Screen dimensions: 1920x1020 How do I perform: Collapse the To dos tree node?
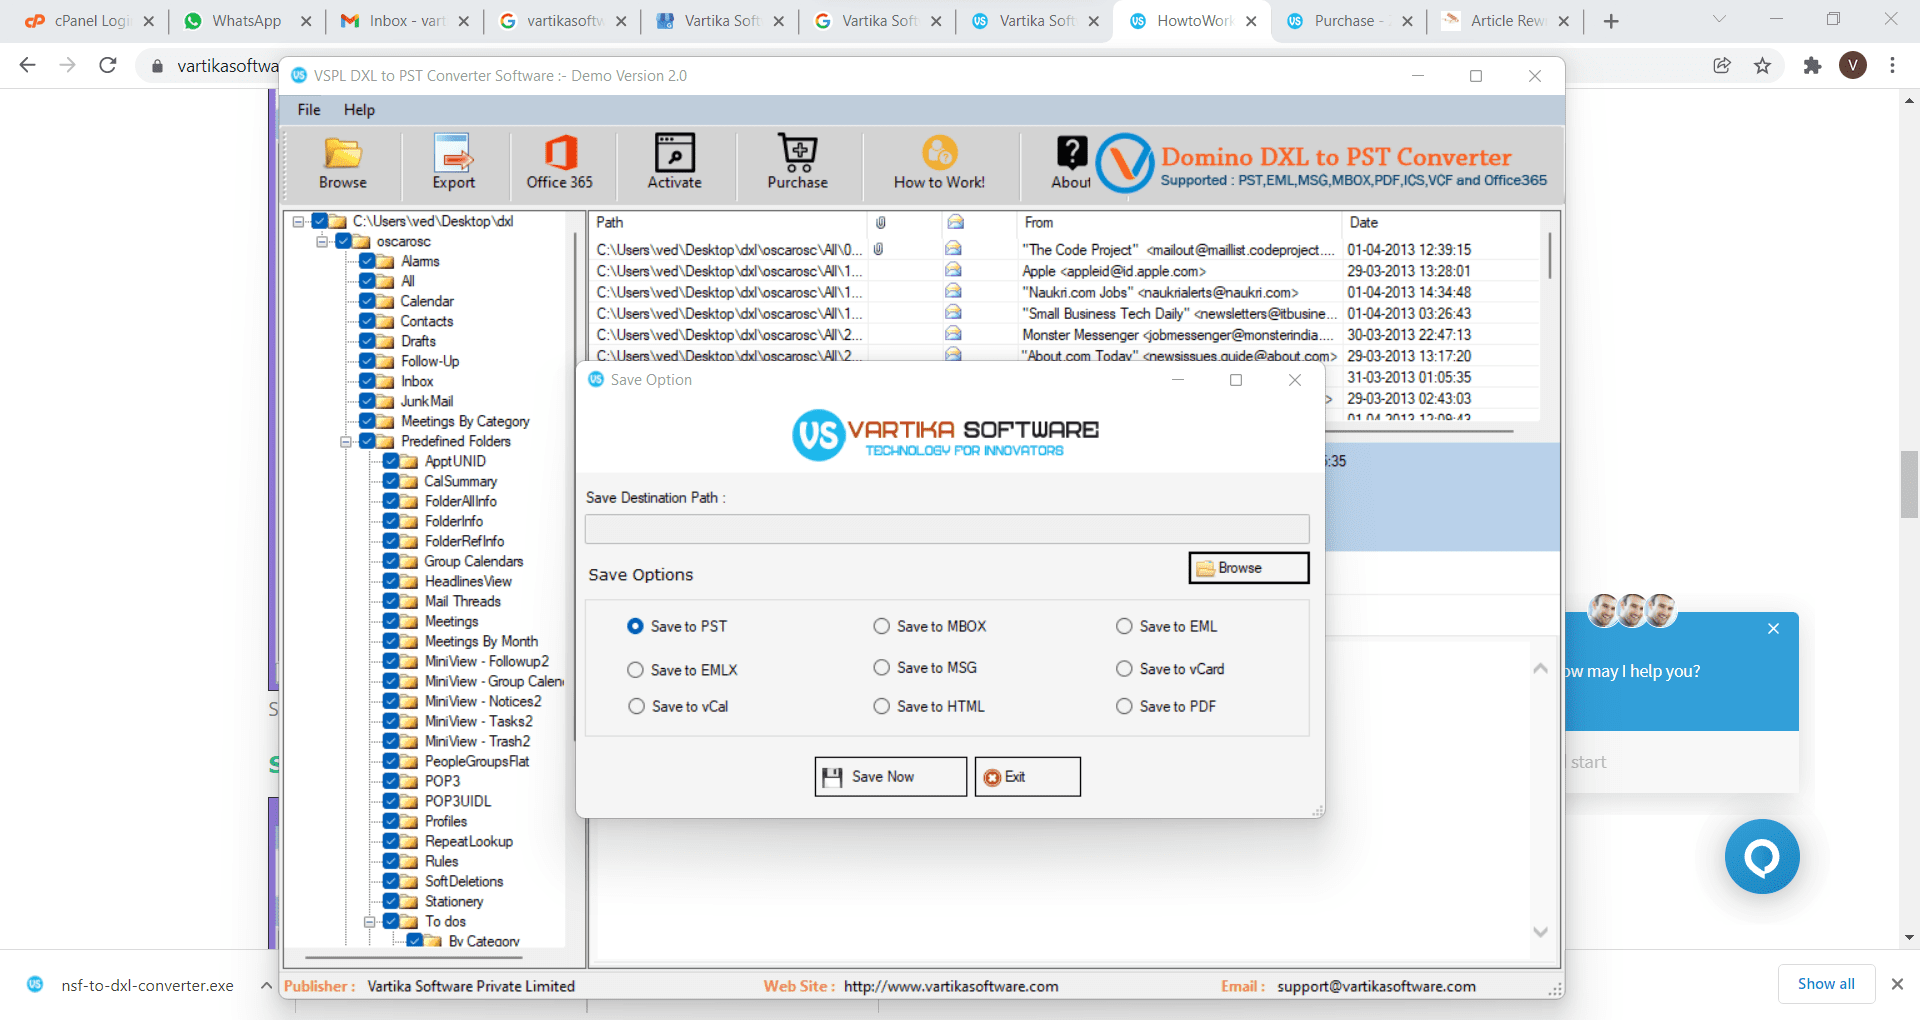[x=370, y=921]
